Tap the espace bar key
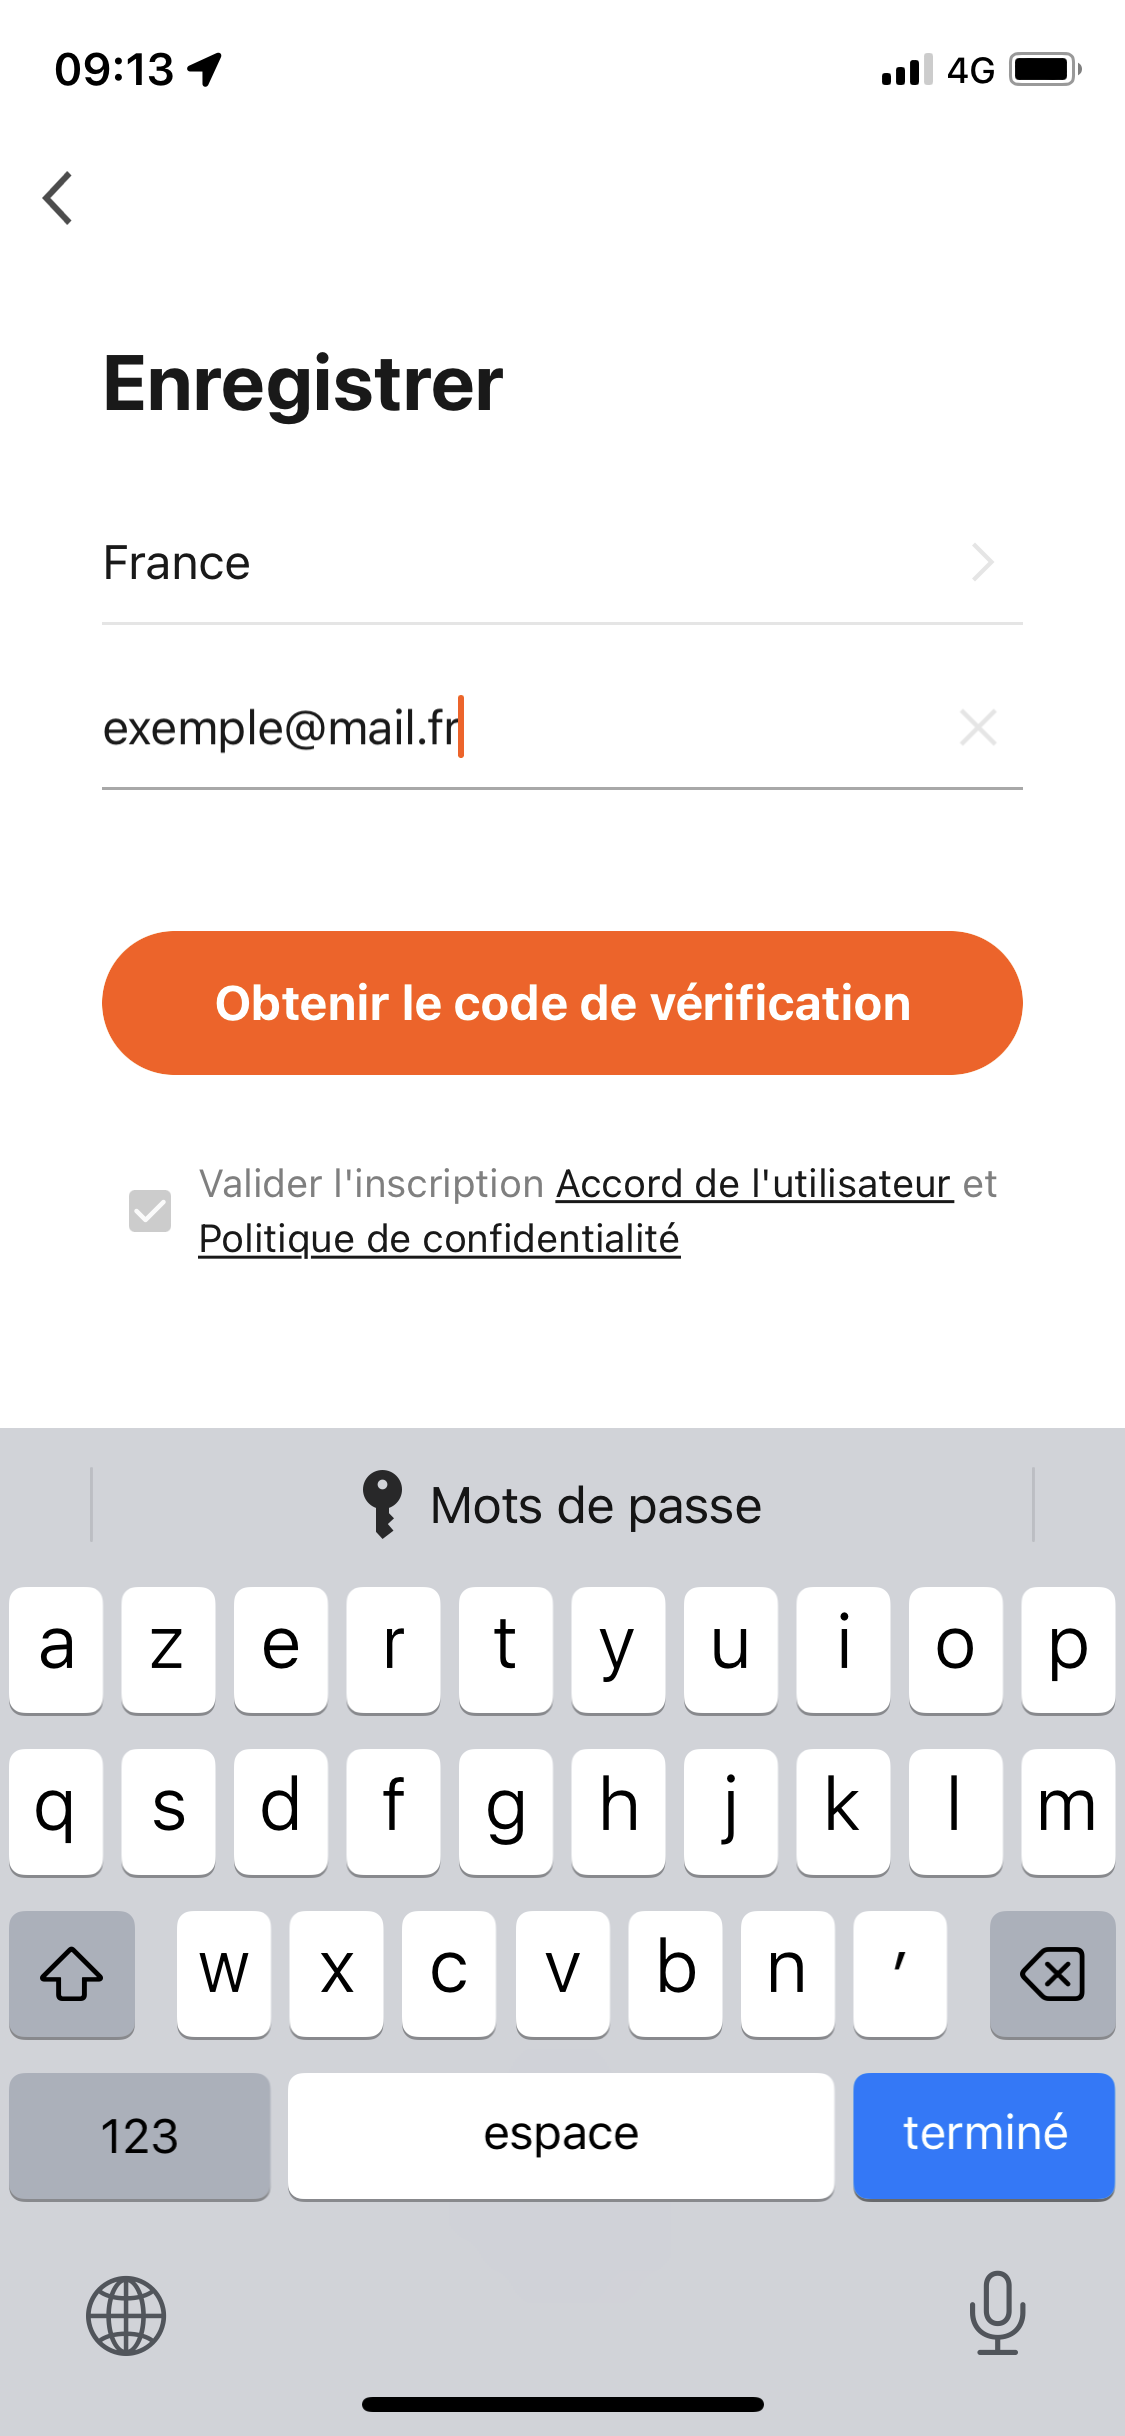The height and width of the screenshot is (2436, 1125). (561, 2136)
